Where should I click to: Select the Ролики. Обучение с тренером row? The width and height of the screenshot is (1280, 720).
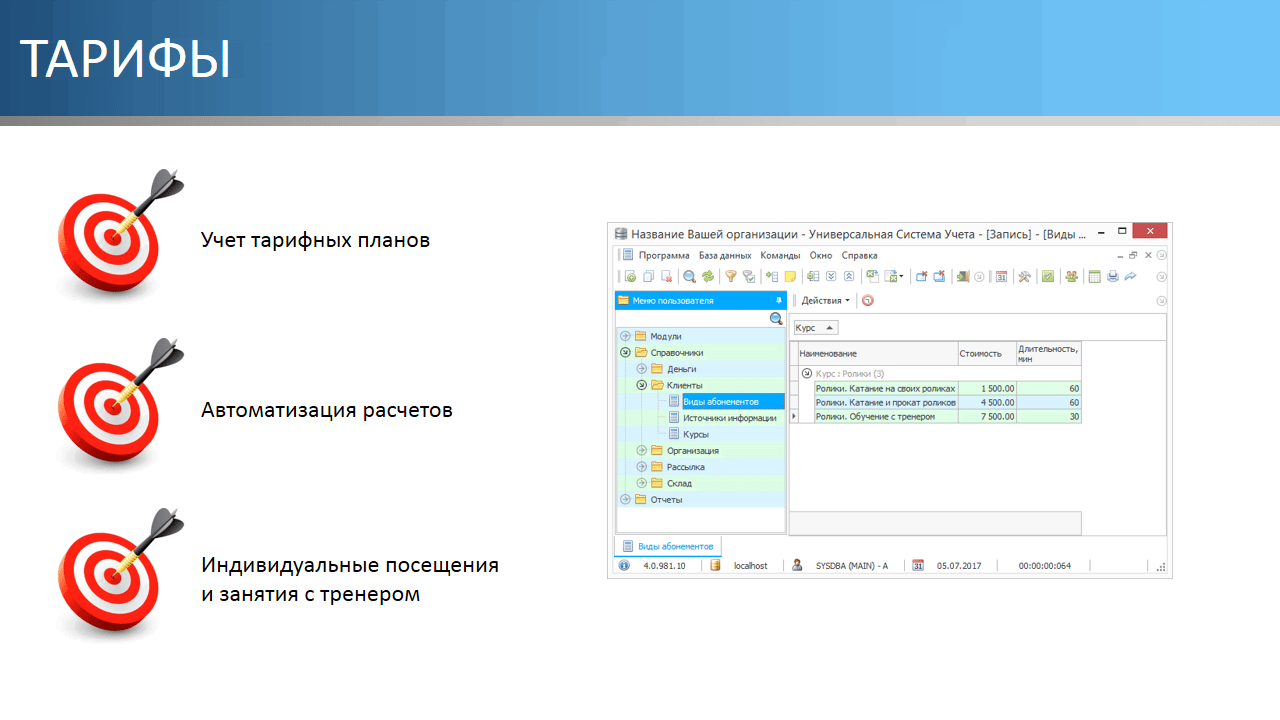click(x=875, y=416)
